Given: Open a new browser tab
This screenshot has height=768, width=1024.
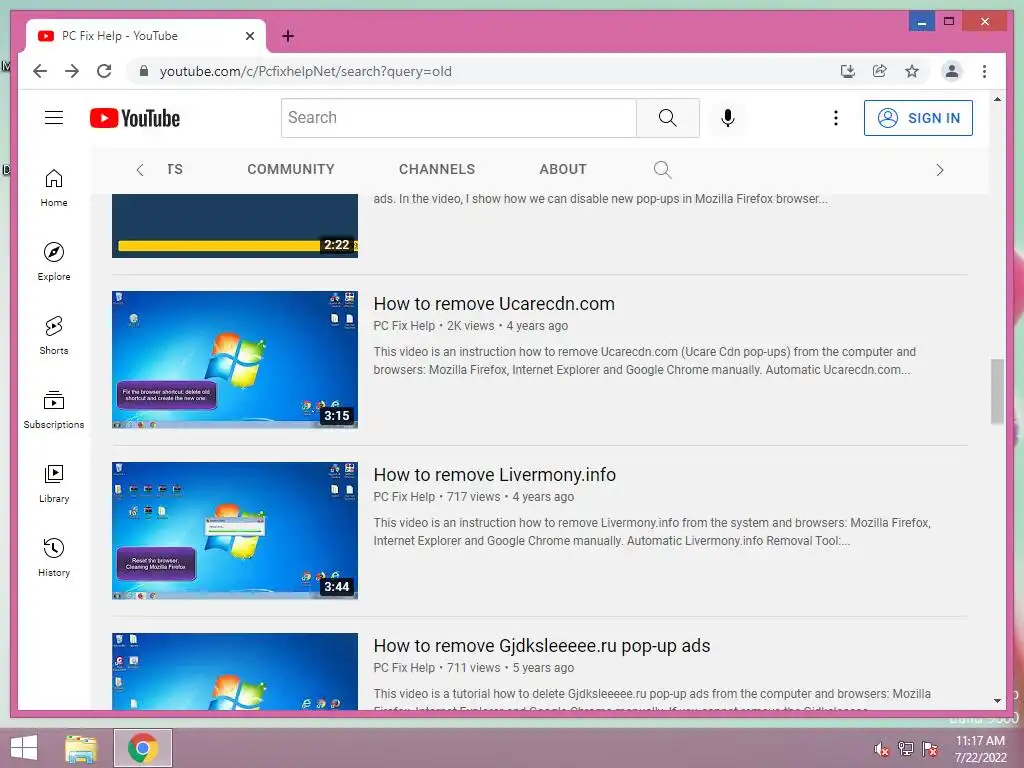Looking at the screenshot, I should coord(287,36).
